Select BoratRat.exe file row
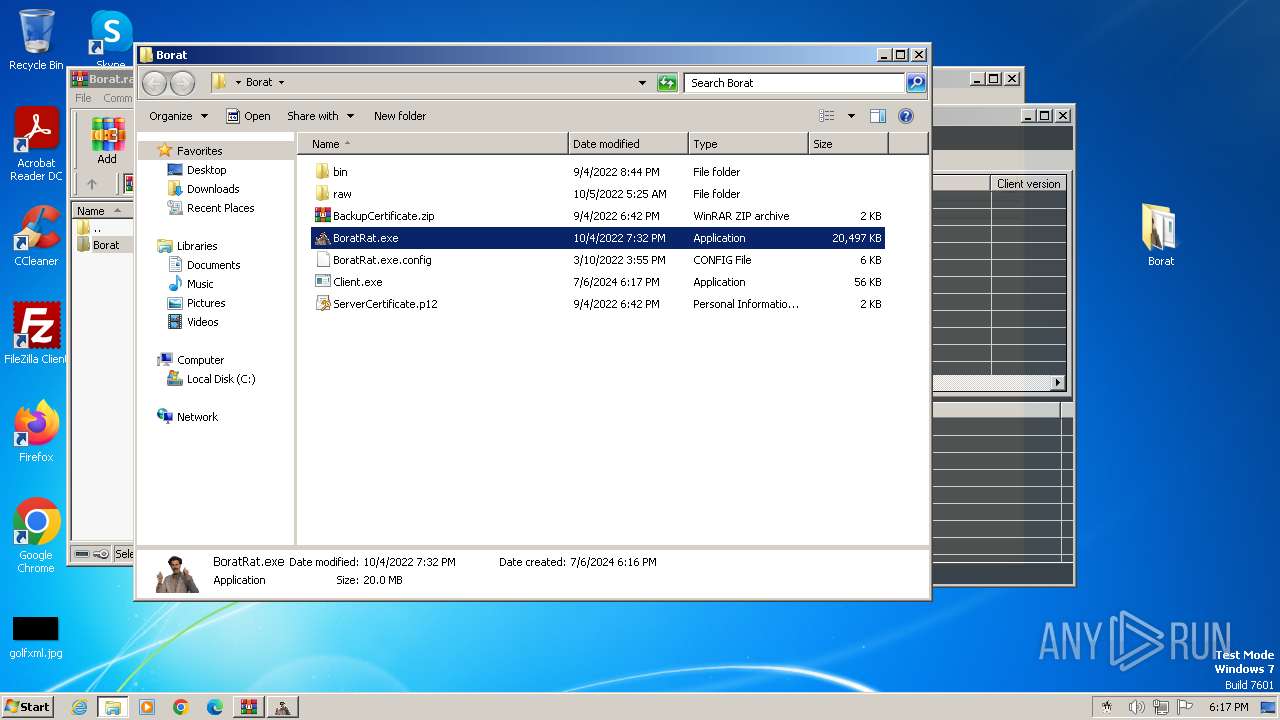This screenshot has height=720, width=1280. coord(597,238)
